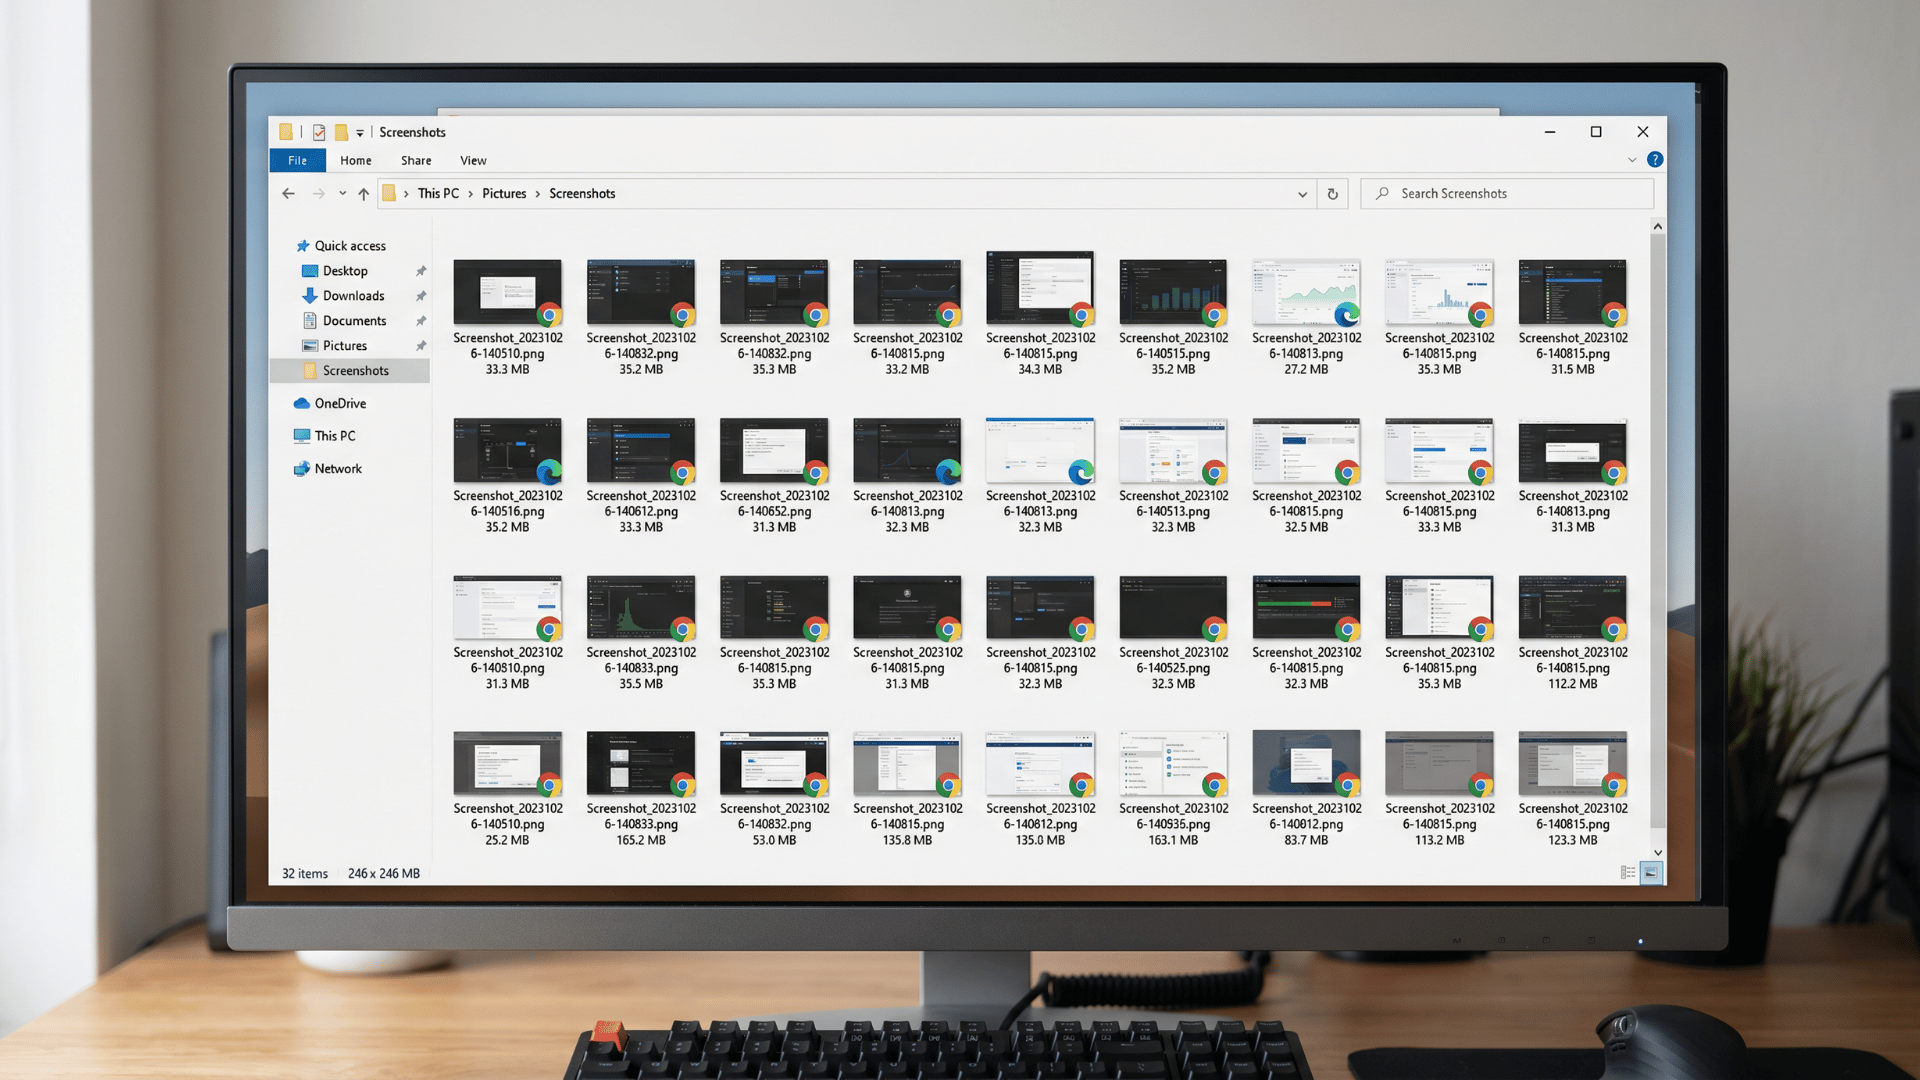Click chevron between Pictures and Screenshots
The width and height of the screenshot is (1920, 1080).
point(537,194)
